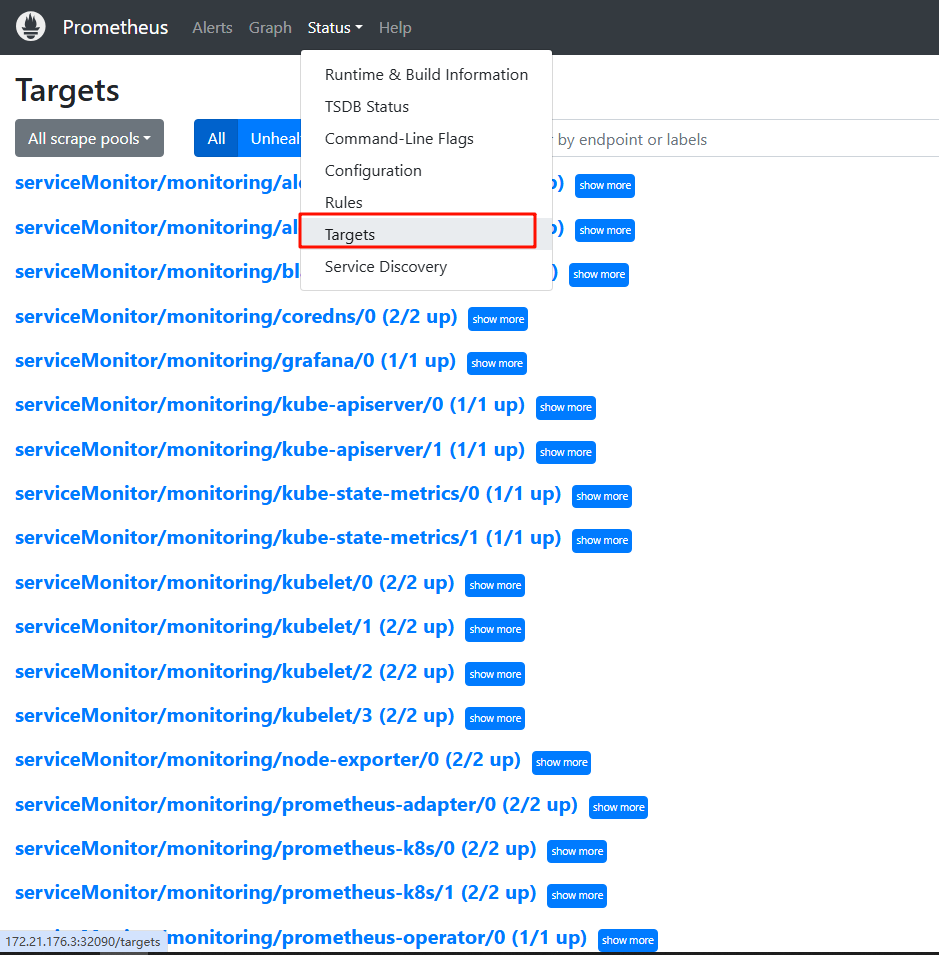Show more for prometheus-k8s/1

[x=577, y=895]
